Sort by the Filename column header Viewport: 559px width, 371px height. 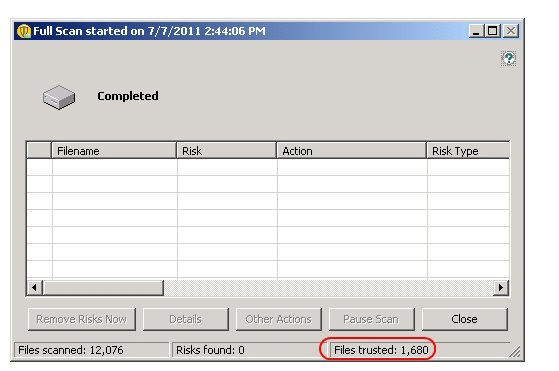pyautogui.click(x=114, y=151)
